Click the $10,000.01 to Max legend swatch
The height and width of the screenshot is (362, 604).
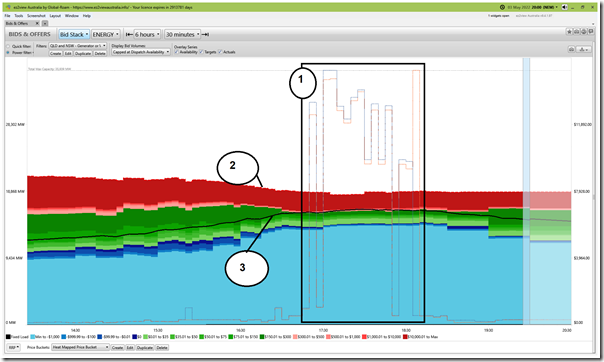tap(405, 337)
